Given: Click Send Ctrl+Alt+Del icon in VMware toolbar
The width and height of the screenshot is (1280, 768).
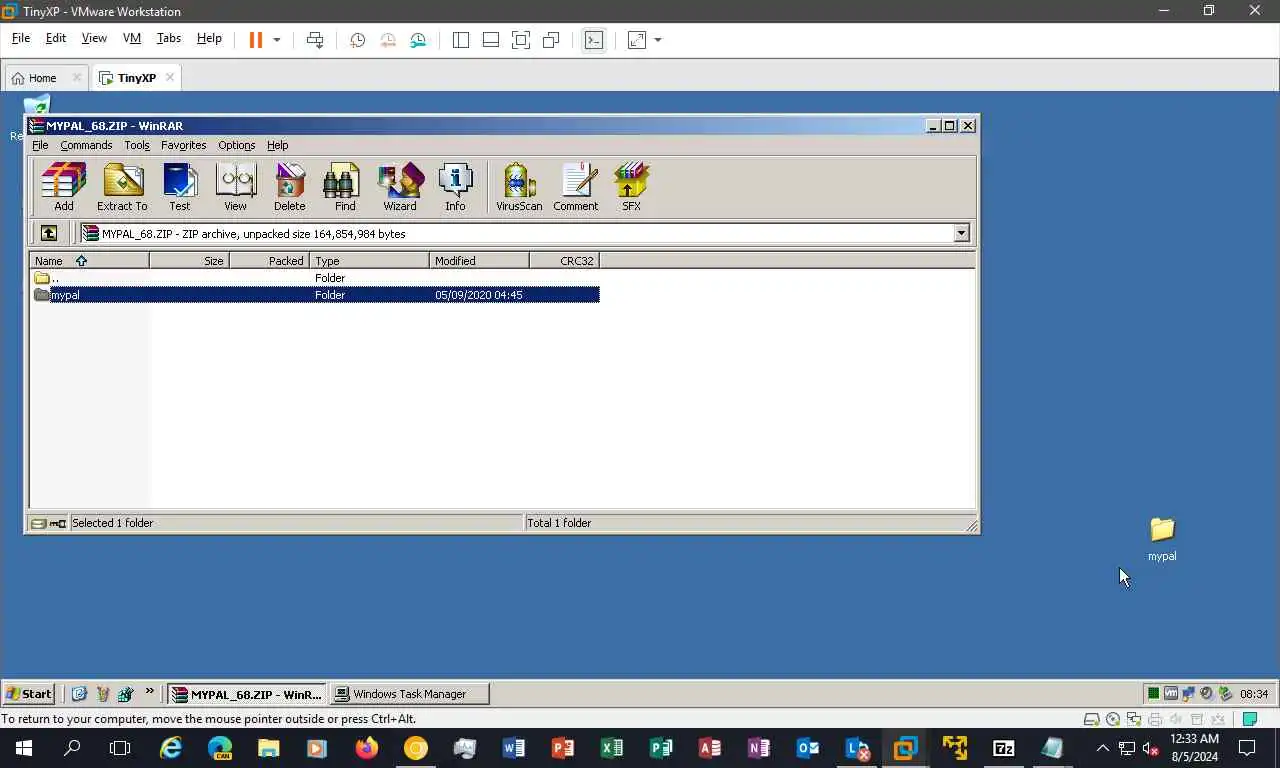Looking at the screenshot, I should pyautogui.click(x=315, y=40).
